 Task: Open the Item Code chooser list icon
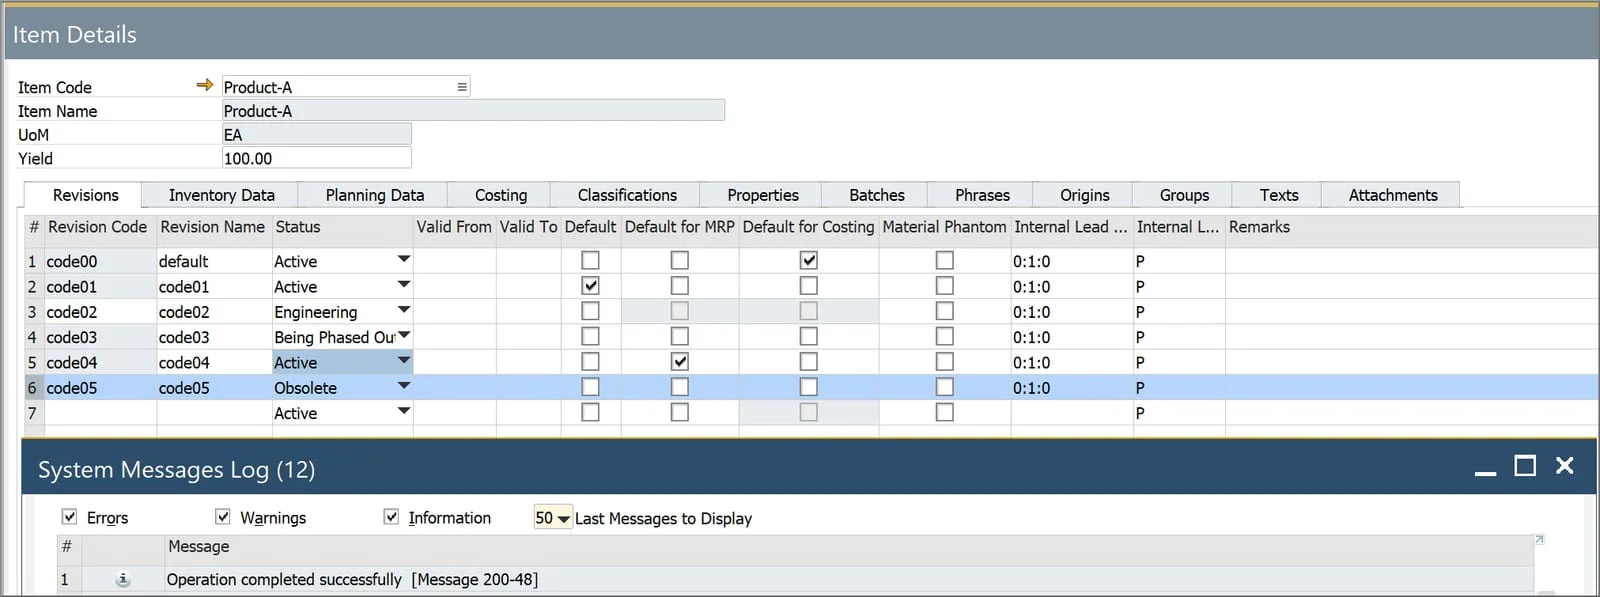coord(462,87)
